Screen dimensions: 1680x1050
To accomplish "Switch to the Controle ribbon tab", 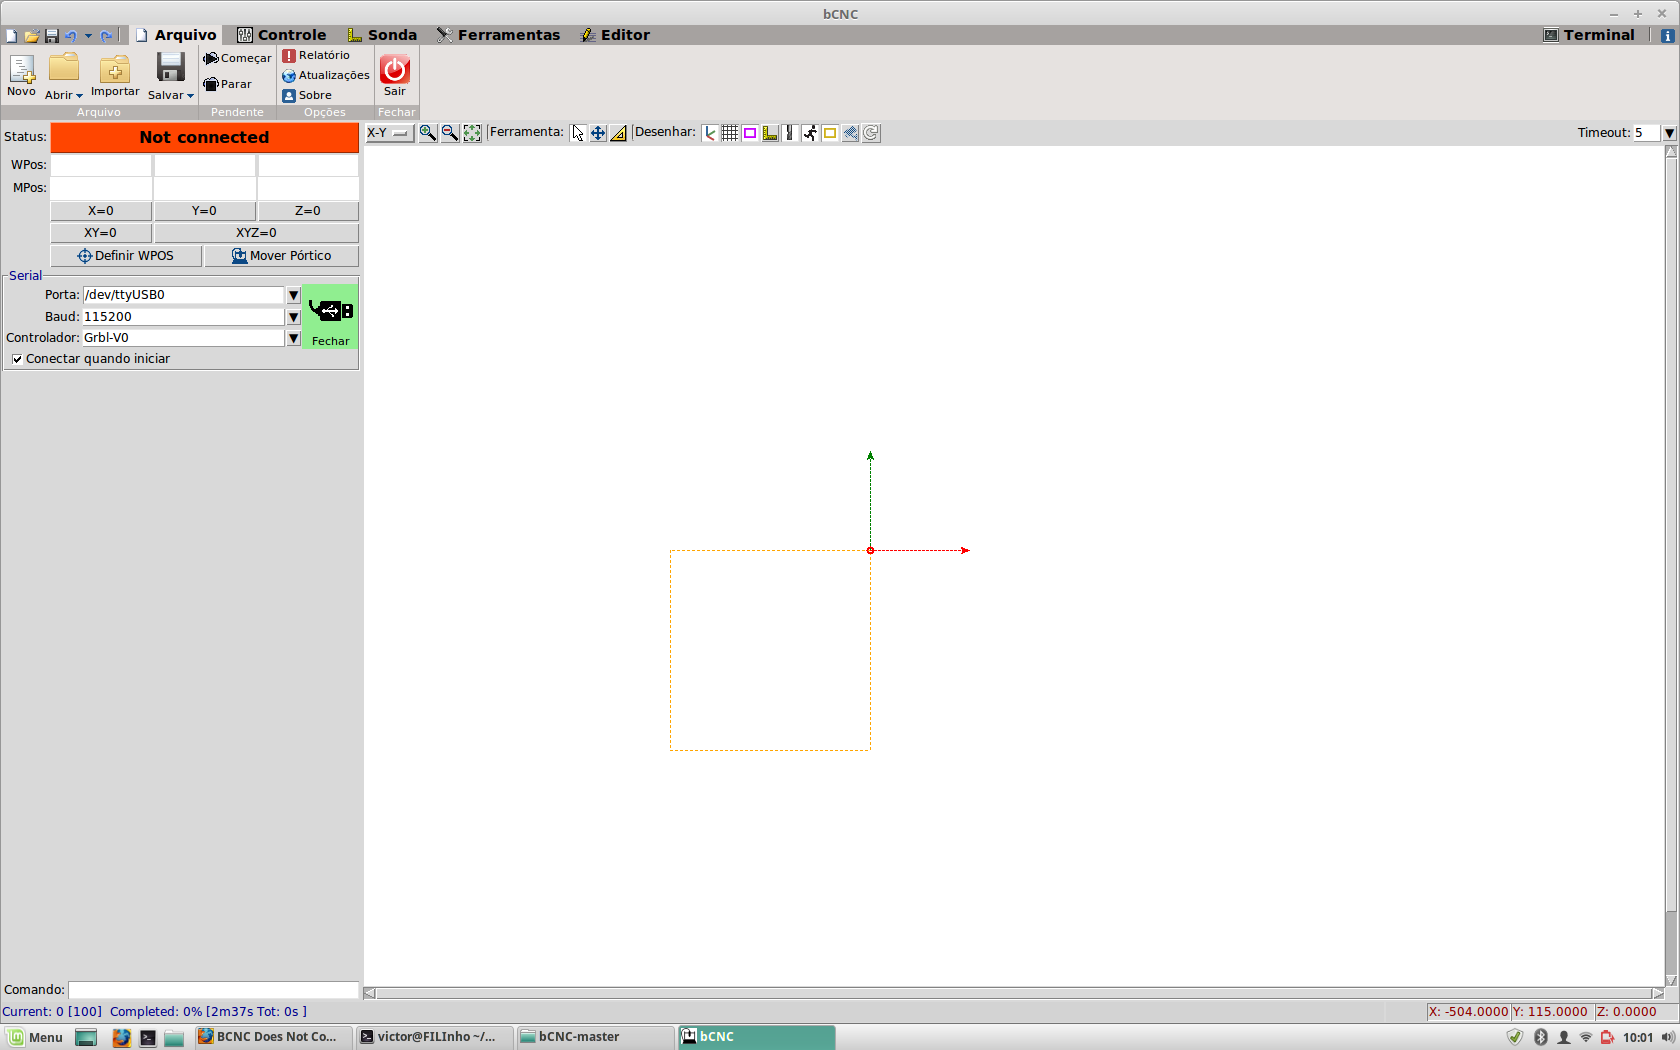I will [x=282, y=35].
